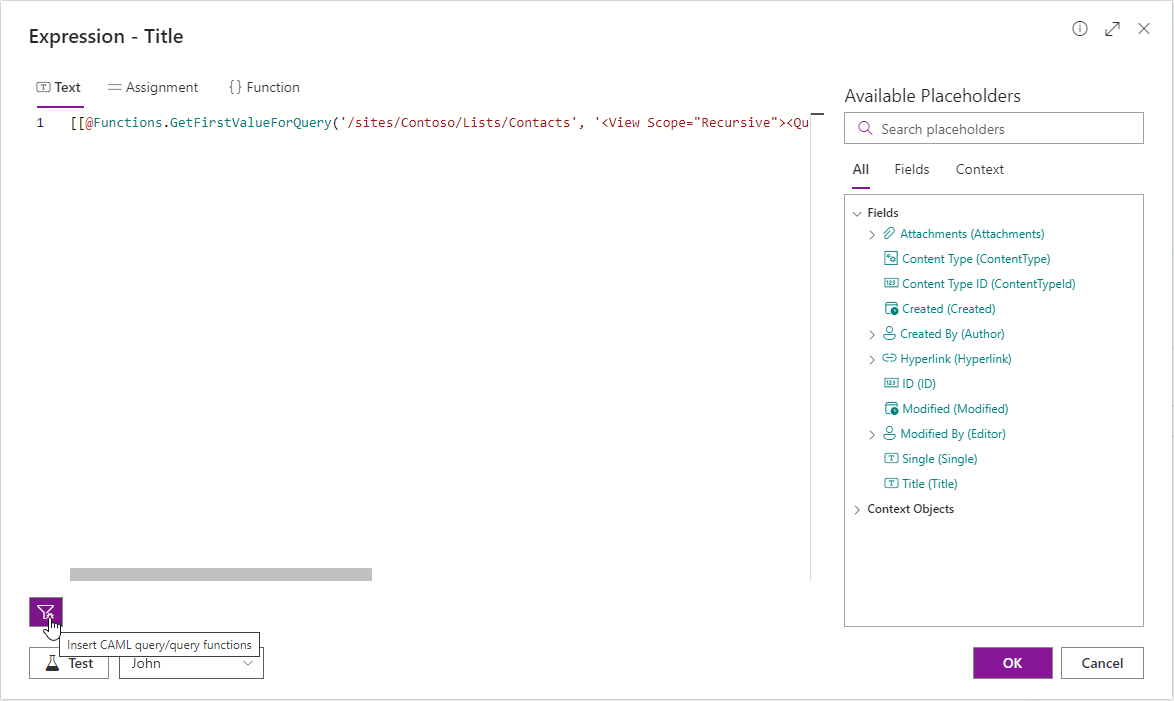Viewport: 1174px width, 701px height.
Task: Select the Attachments paperclip icon
Action: click(888, 233)
